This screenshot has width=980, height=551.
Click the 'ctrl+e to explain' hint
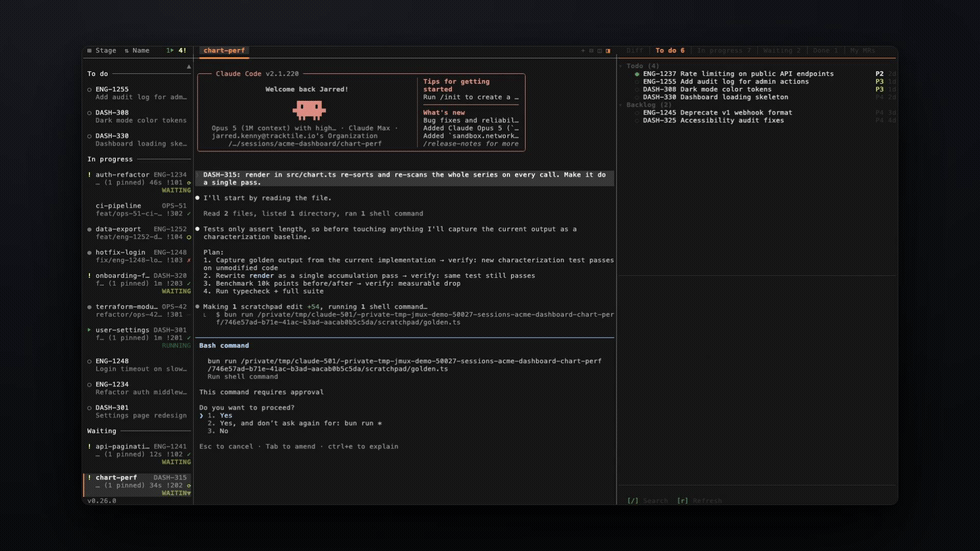click(x=363, y=447)
